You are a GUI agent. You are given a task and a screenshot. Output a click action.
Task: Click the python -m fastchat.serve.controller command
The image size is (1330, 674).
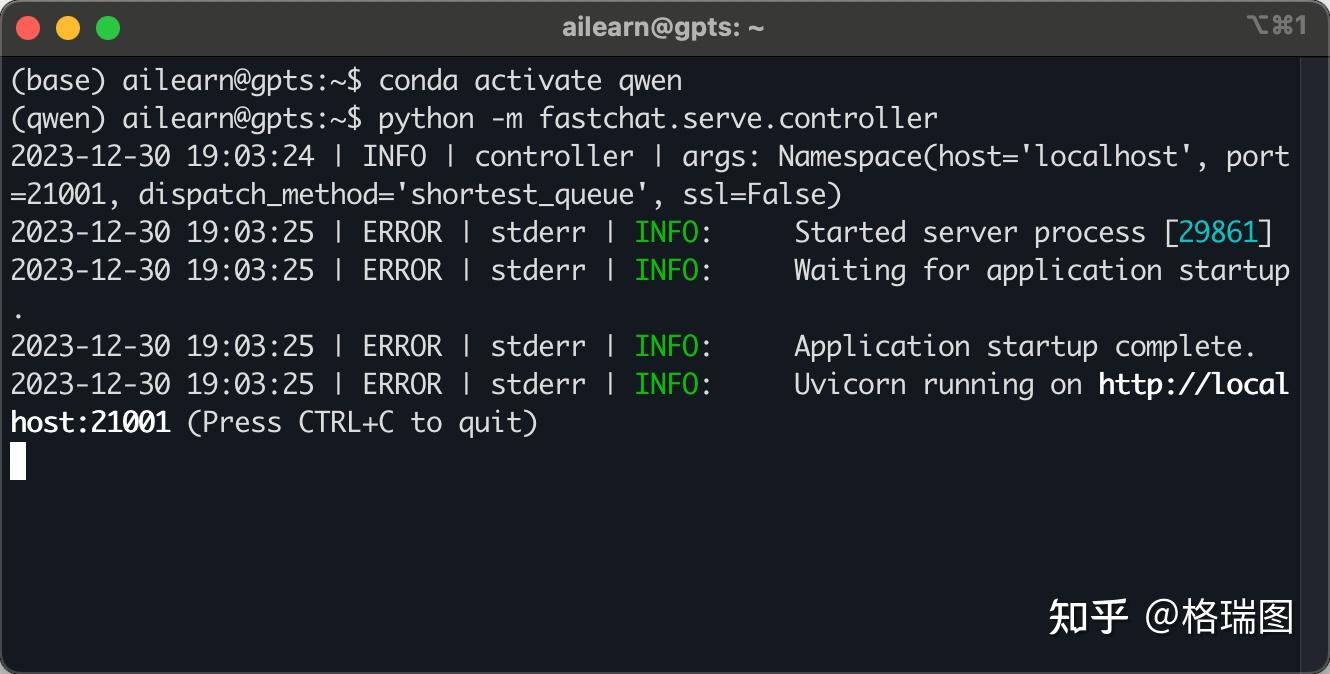[658, 119]
